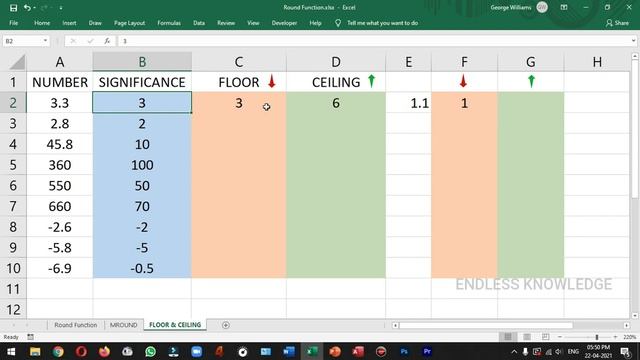Expand the Name Box dropdown arrow
This screenshot has height=360, width=640.
point(45,41)
